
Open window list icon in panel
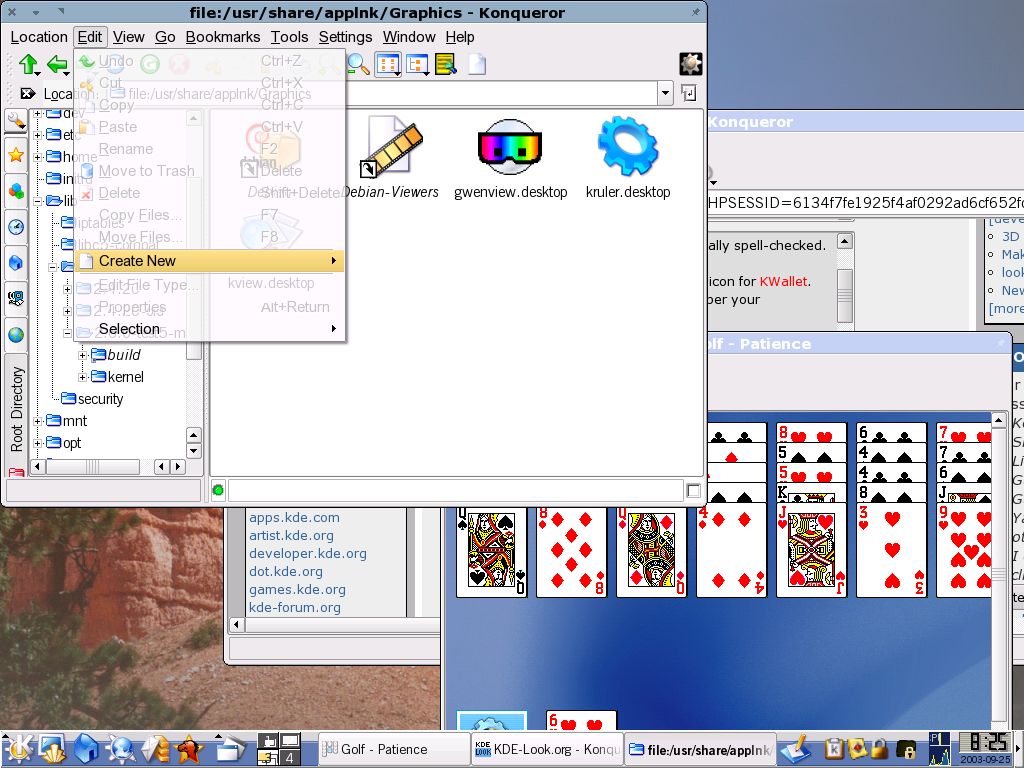[230, 748]
